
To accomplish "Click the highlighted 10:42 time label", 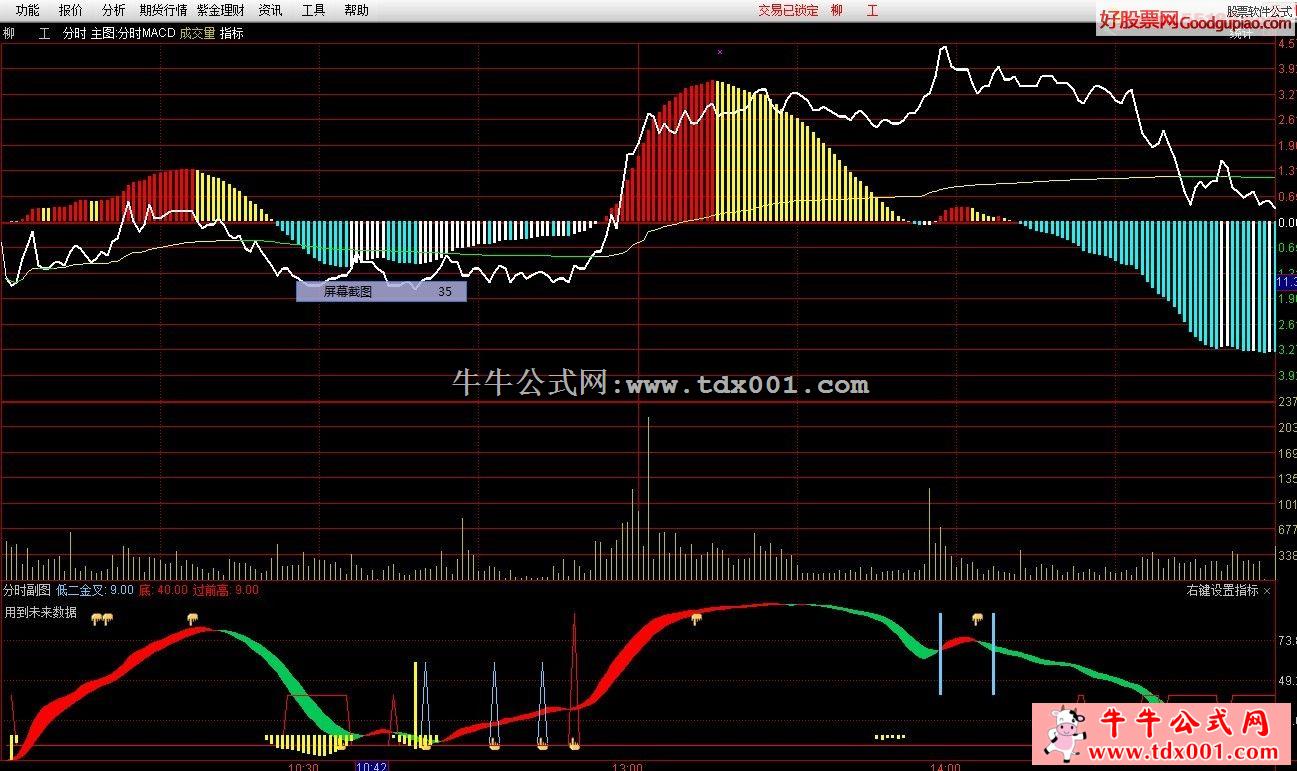I will 371,766.
